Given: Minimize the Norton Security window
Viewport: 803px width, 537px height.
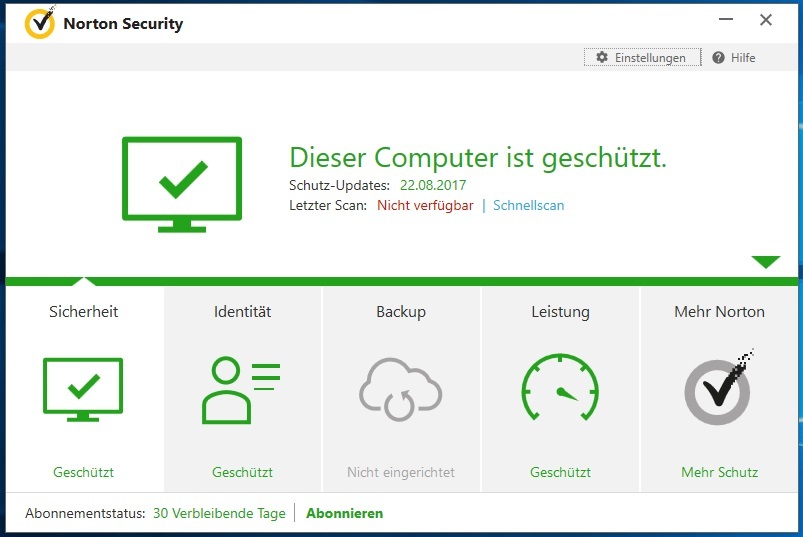Looking at the screenshot, I should 726,20.
